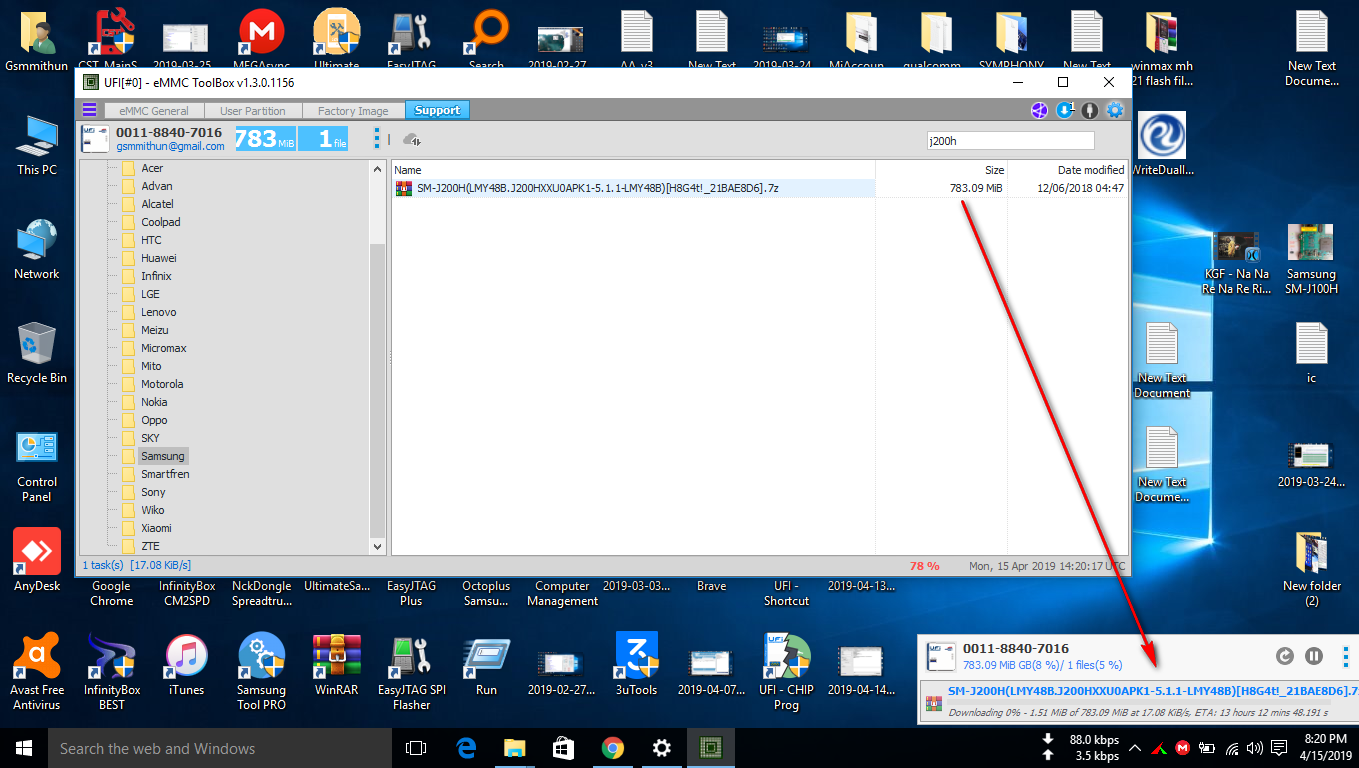This screenshot has width=1359, height=768.
Task: Select the New folder (2) desktop icon
Action: click(x=1311, y=569)
